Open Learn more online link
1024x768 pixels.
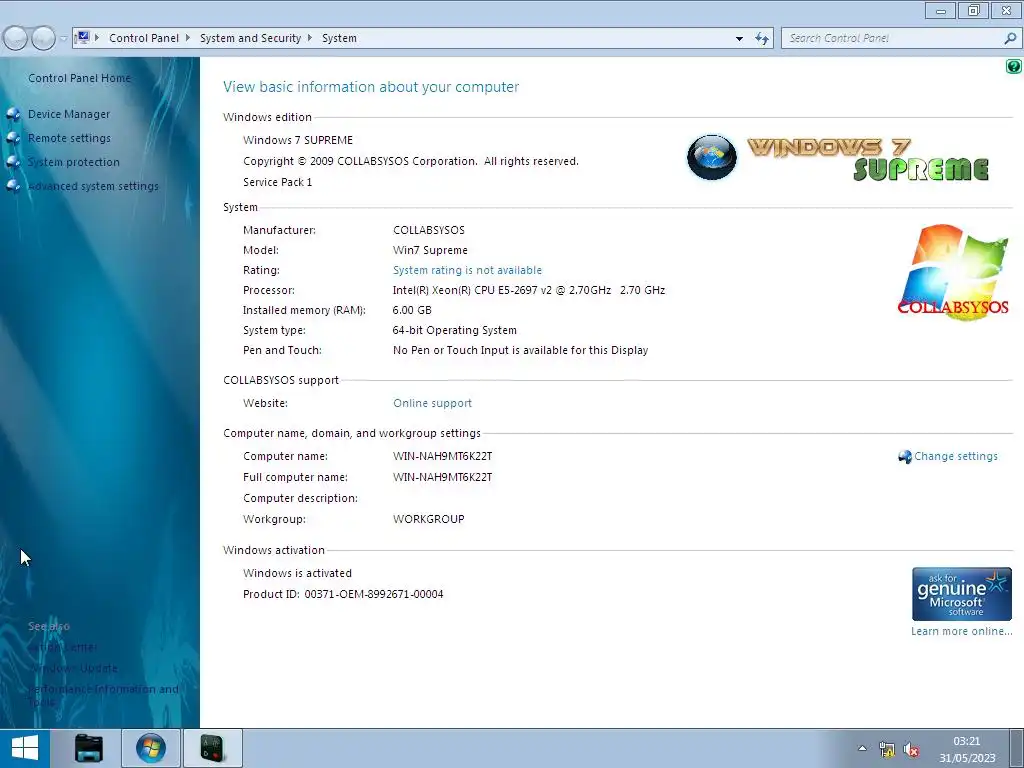961,632
